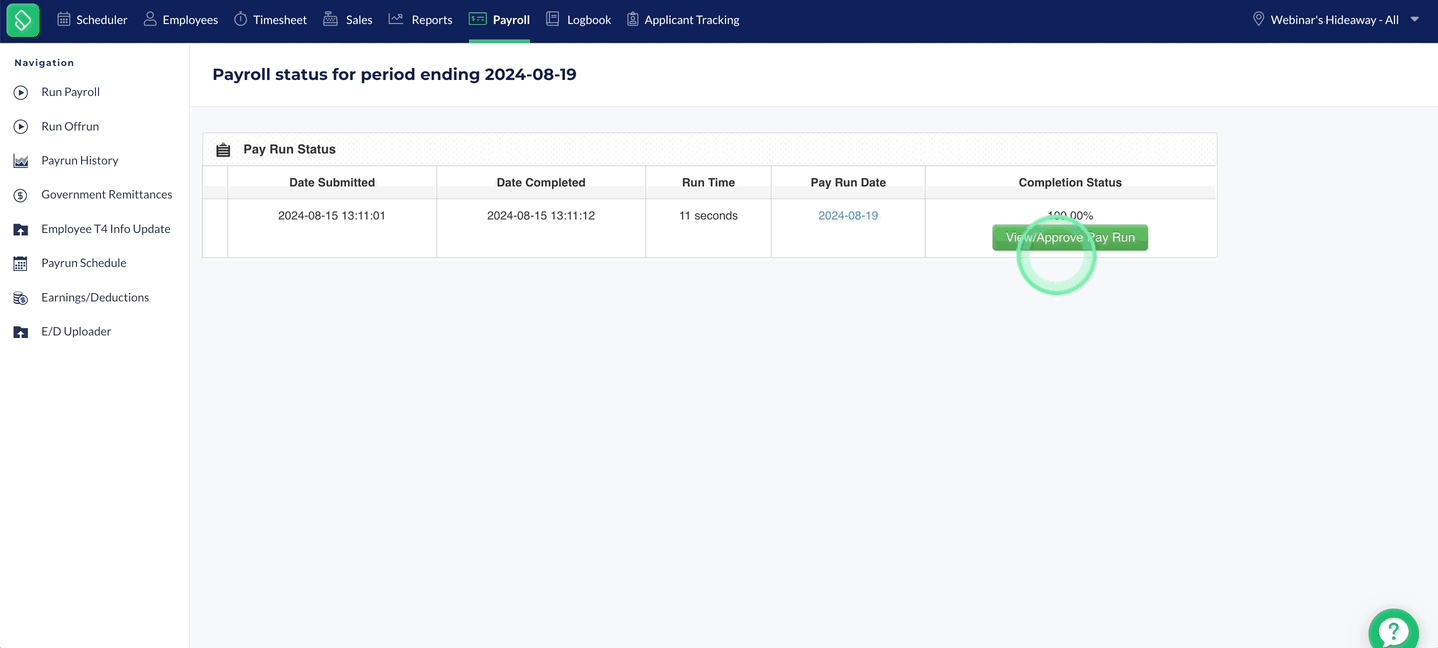Image resolution: width=1438 pixels, height=648 pixels.
Task: Click the green app logo icon
Action: (22, 19)
